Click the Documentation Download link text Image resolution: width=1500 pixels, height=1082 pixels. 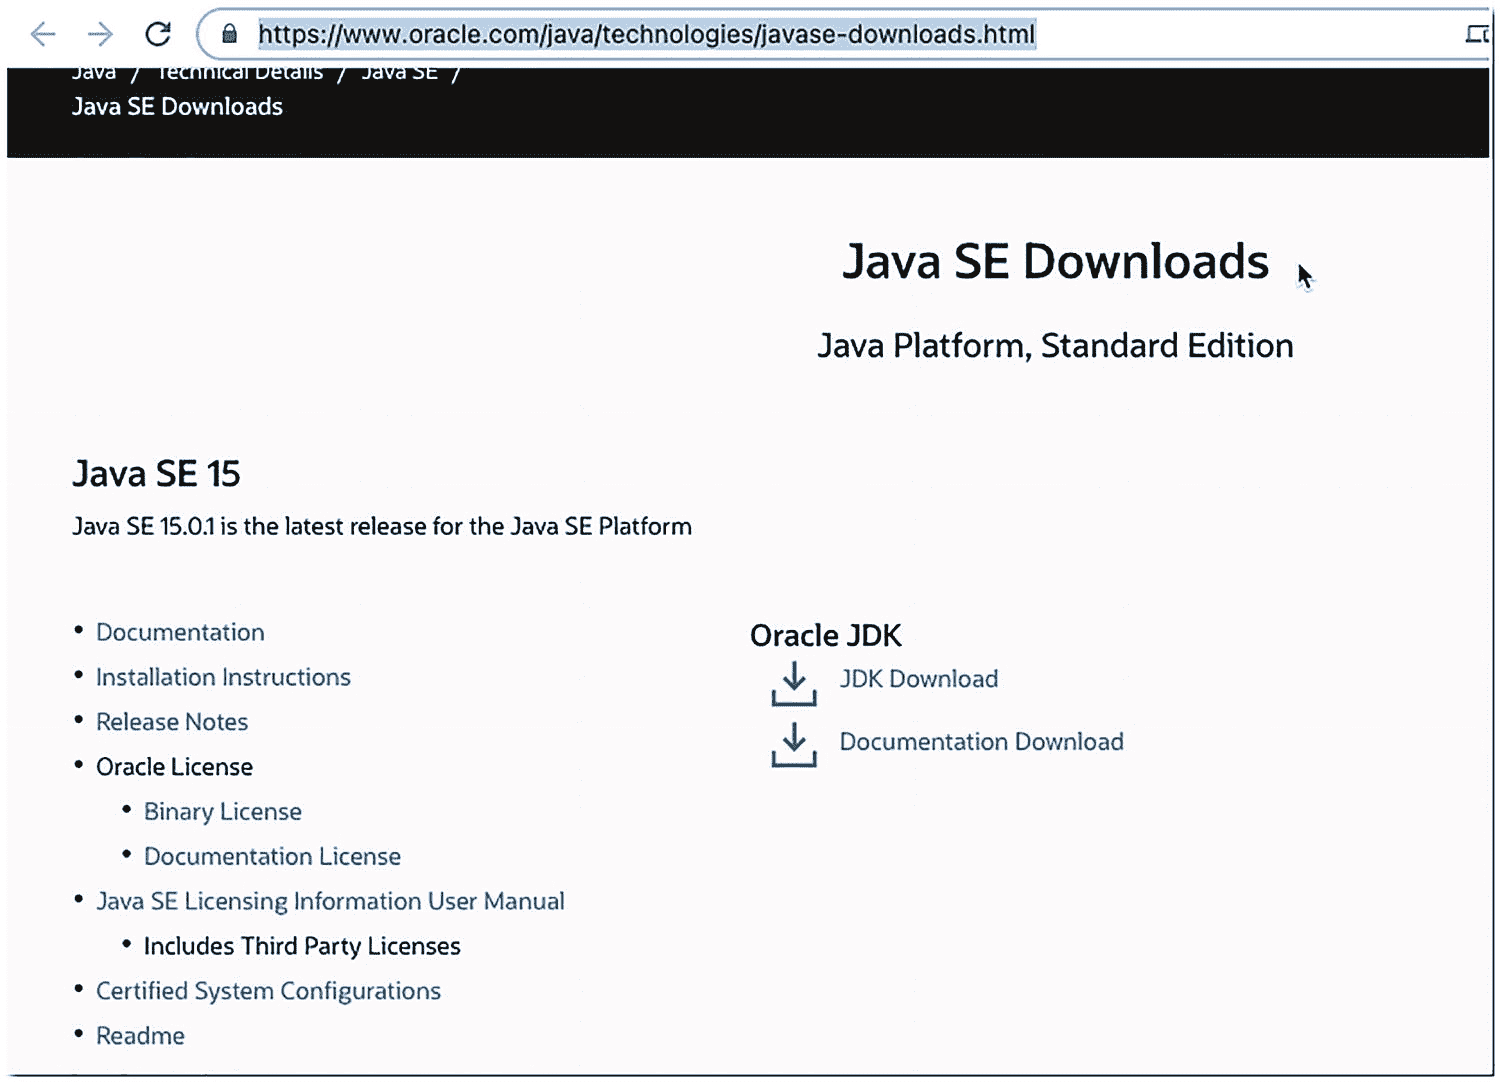point(982,742)
